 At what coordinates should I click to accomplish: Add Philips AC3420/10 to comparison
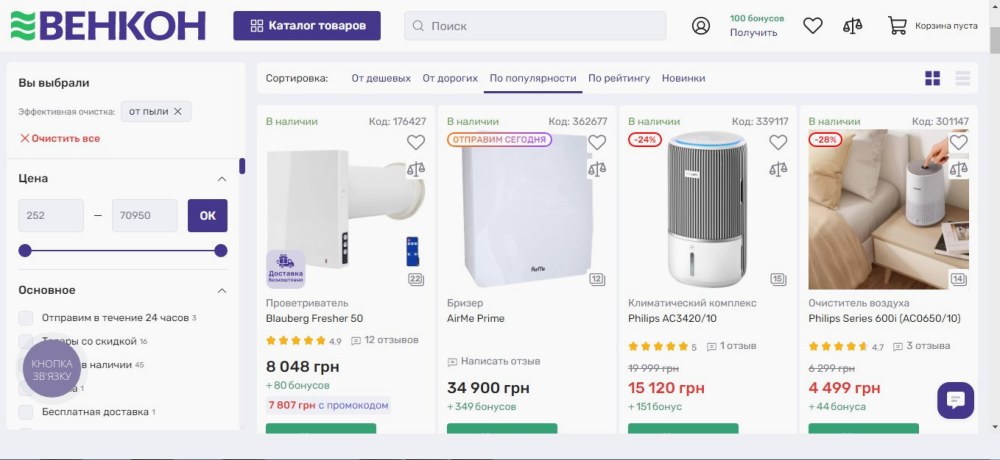778,169
